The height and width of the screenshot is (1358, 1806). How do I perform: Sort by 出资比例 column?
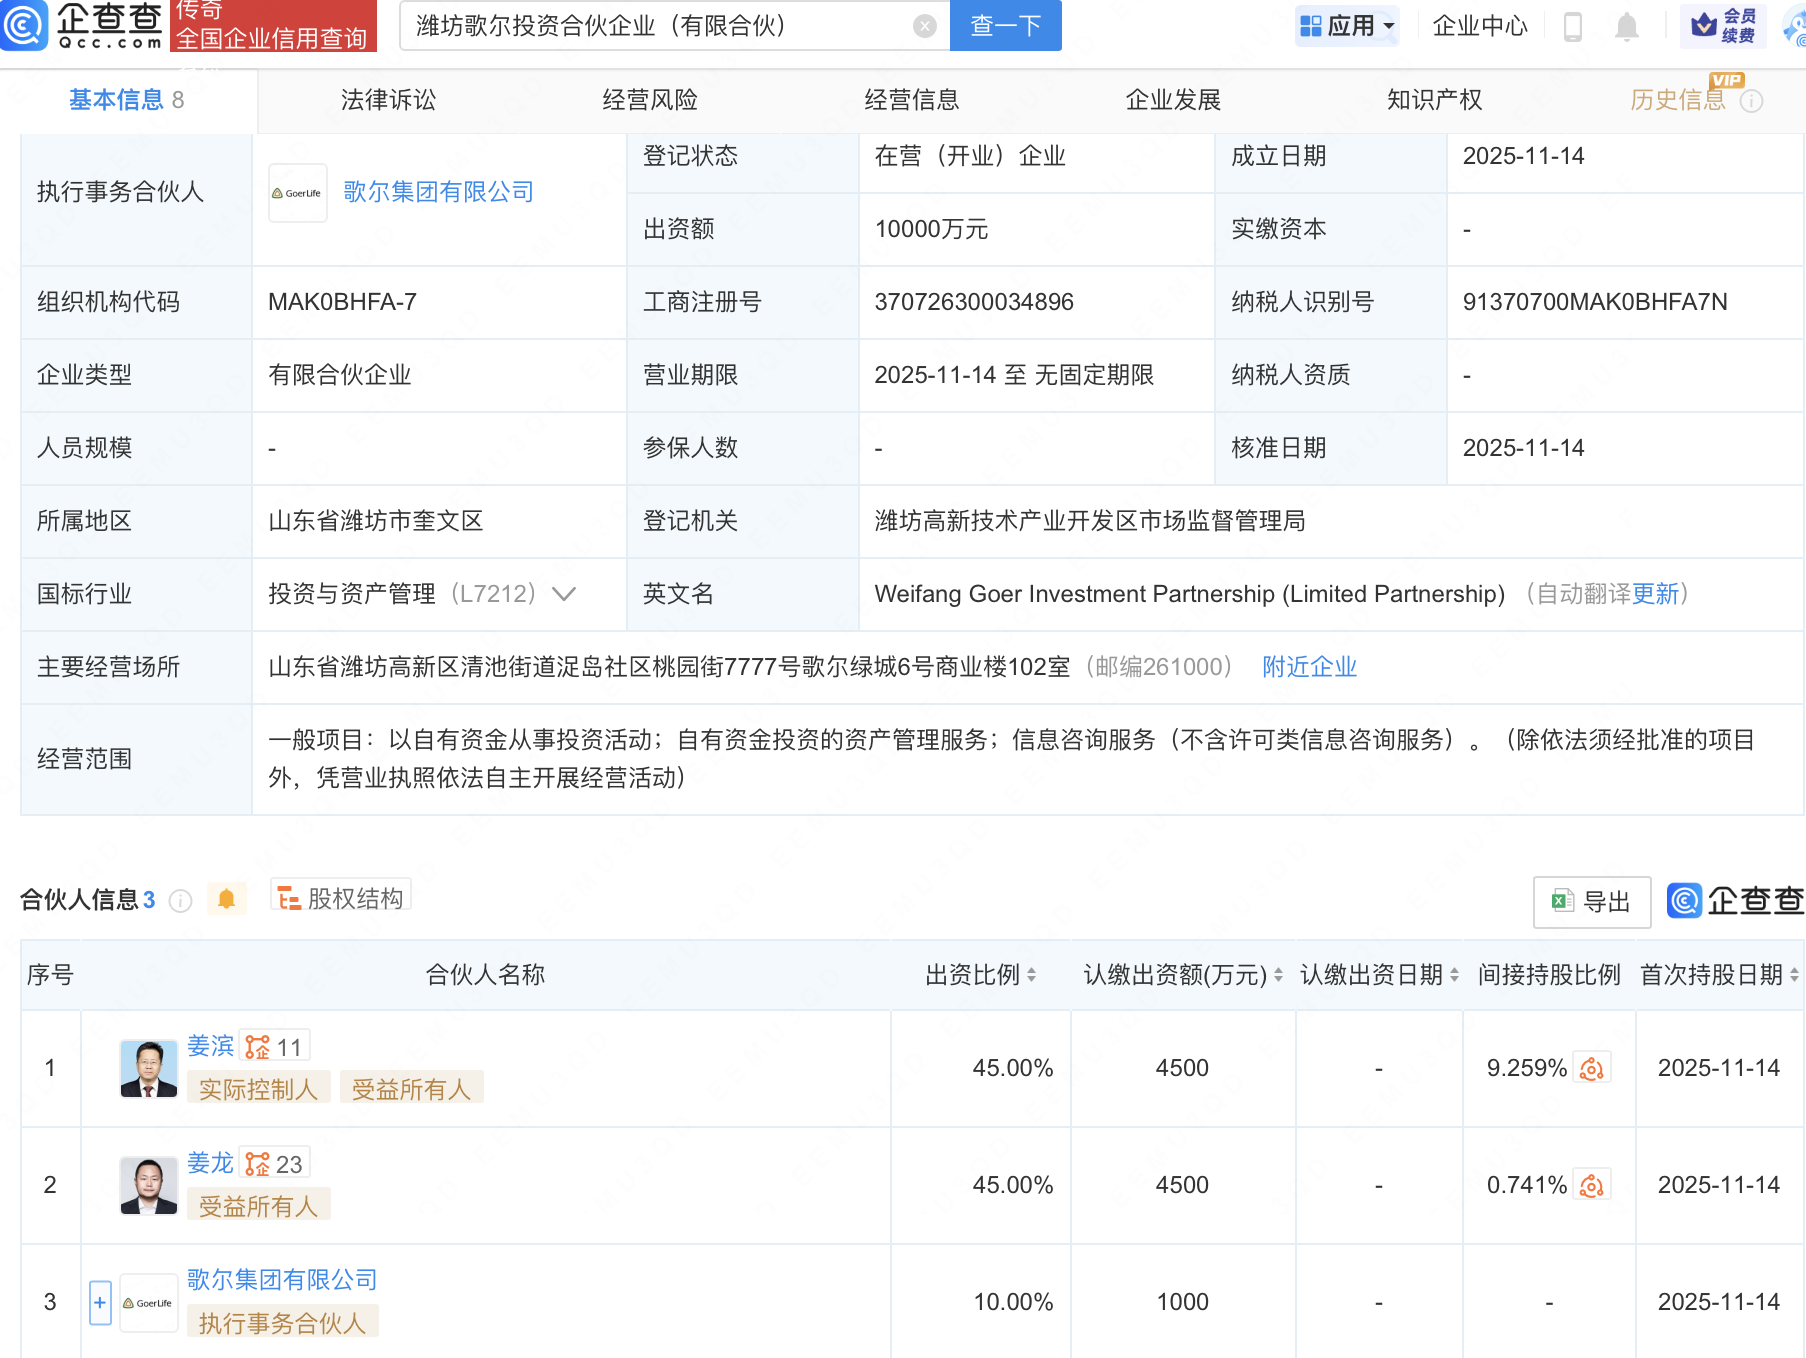(x=1031, y=975)
